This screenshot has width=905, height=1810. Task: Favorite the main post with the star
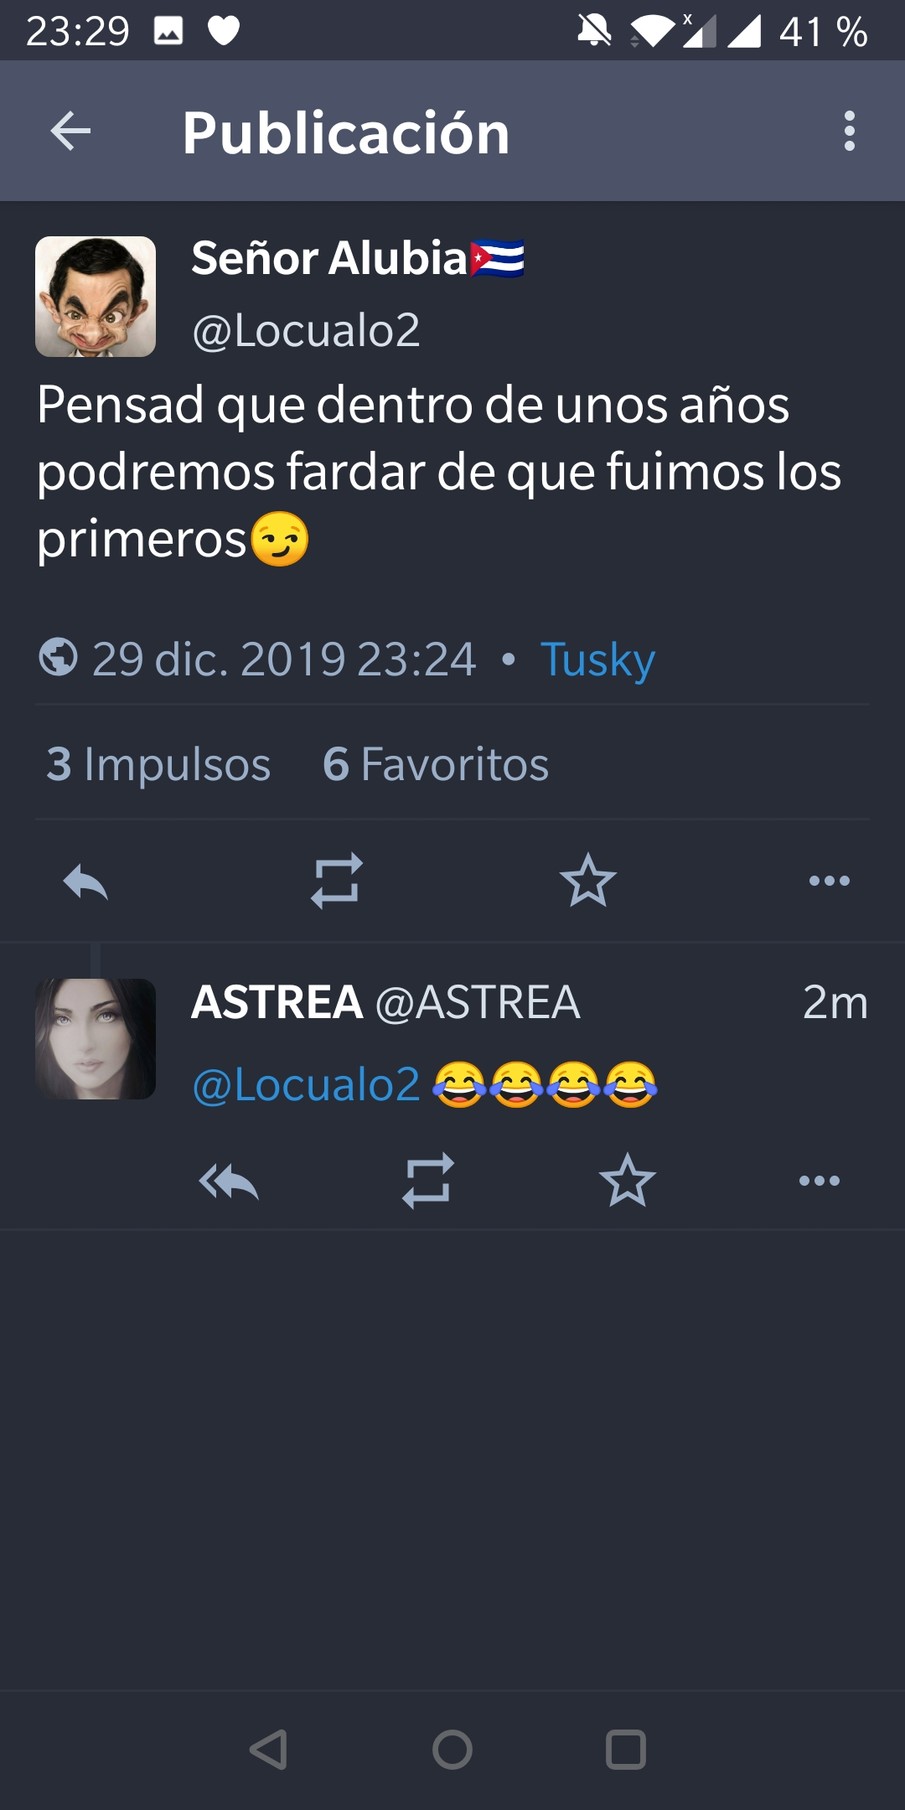click(x=587, y=881)
